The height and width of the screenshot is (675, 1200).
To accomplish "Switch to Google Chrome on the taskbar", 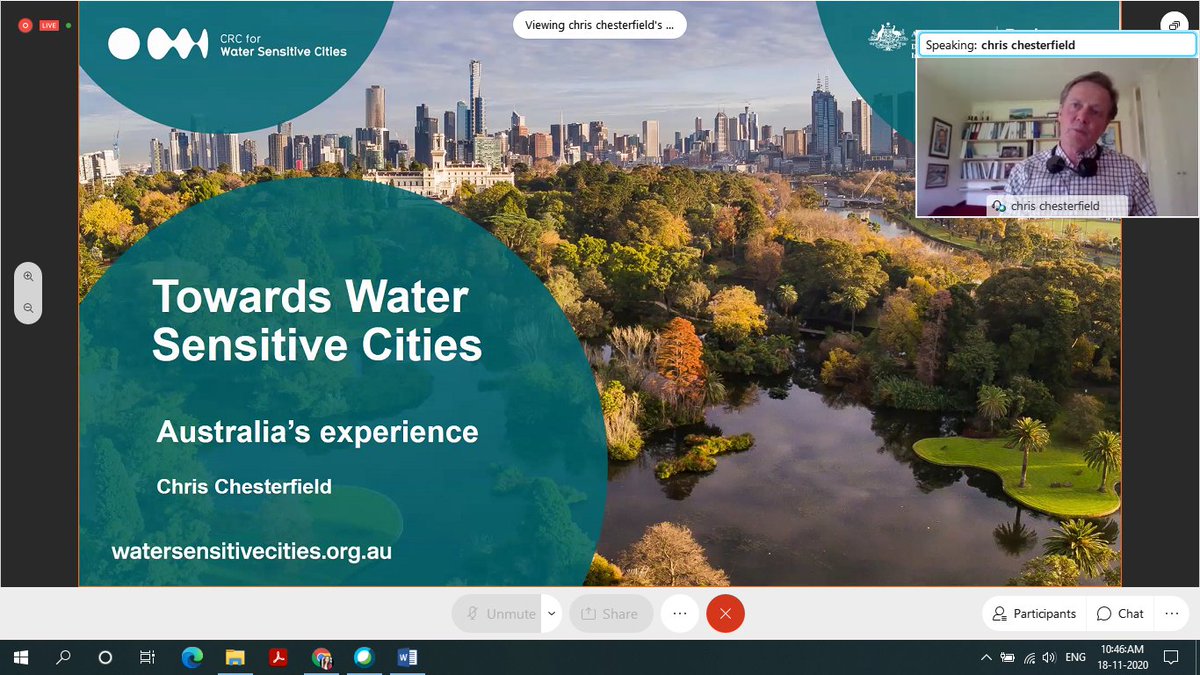I will point(321,657).
